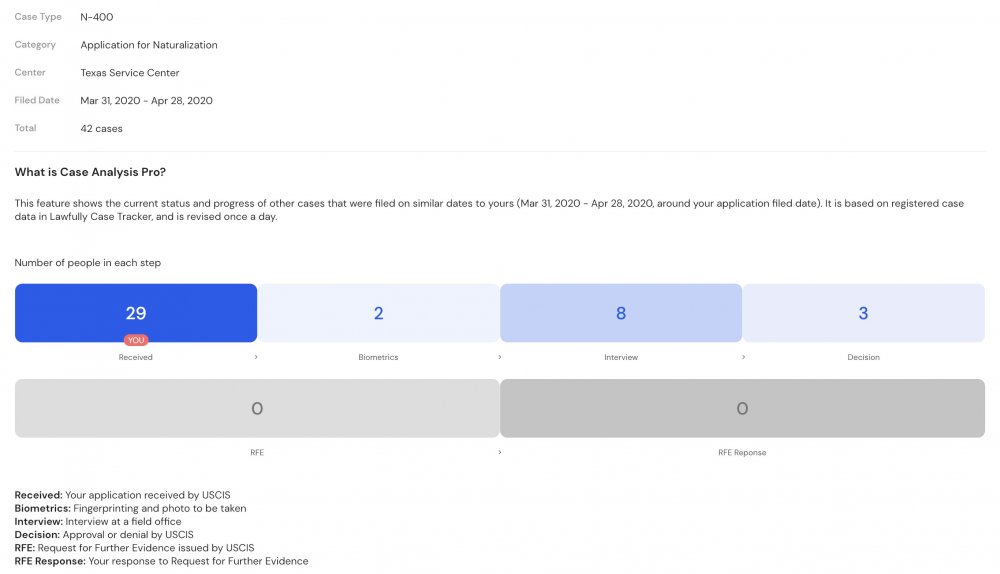Screen dimensions: 1000x574
Task: Select the Biometrics step box showing 2
Action: click(x=378, y=313)
